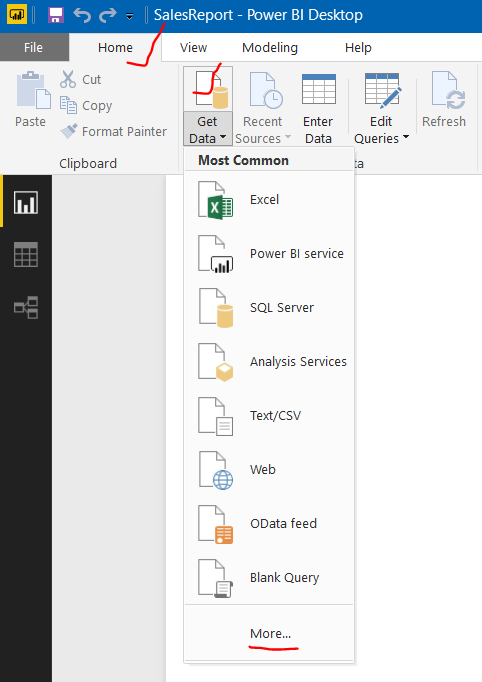Click the Refresh icon
This screenshot has width=482, height=682.
click(448, 90)
